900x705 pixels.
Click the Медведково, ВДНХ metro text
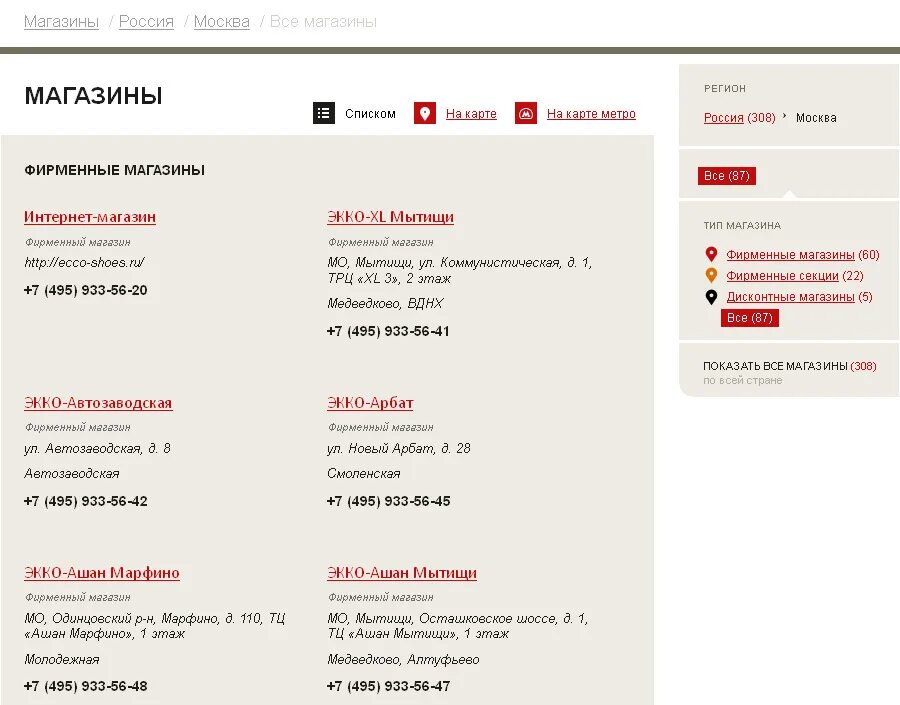coord(385,303)
